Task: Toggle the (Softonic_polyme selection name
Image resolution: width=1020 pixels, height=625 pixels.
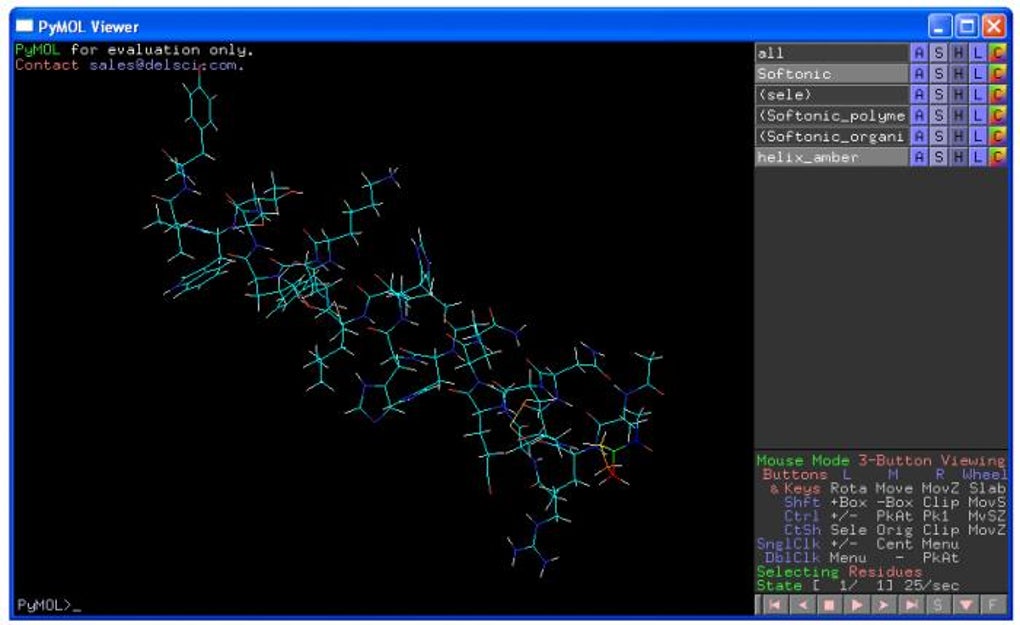Action: 831,115
